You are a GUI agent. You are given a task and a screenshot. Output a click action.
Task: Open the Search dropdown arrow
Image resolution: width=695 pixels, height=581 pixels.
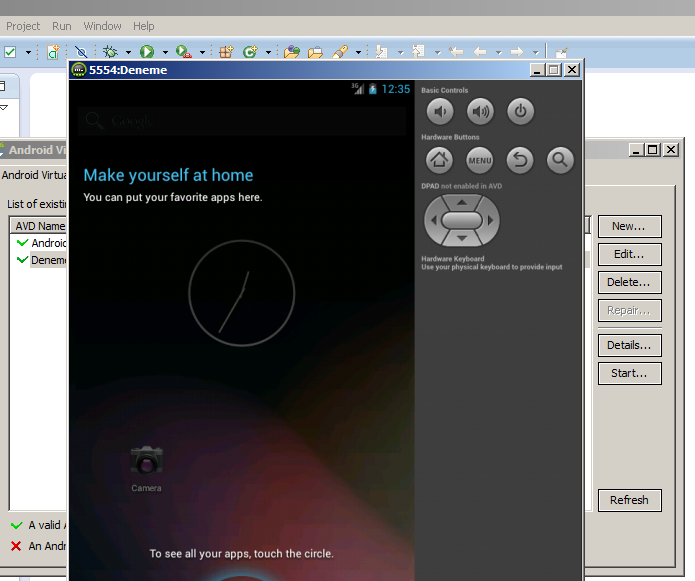[358, 52]
